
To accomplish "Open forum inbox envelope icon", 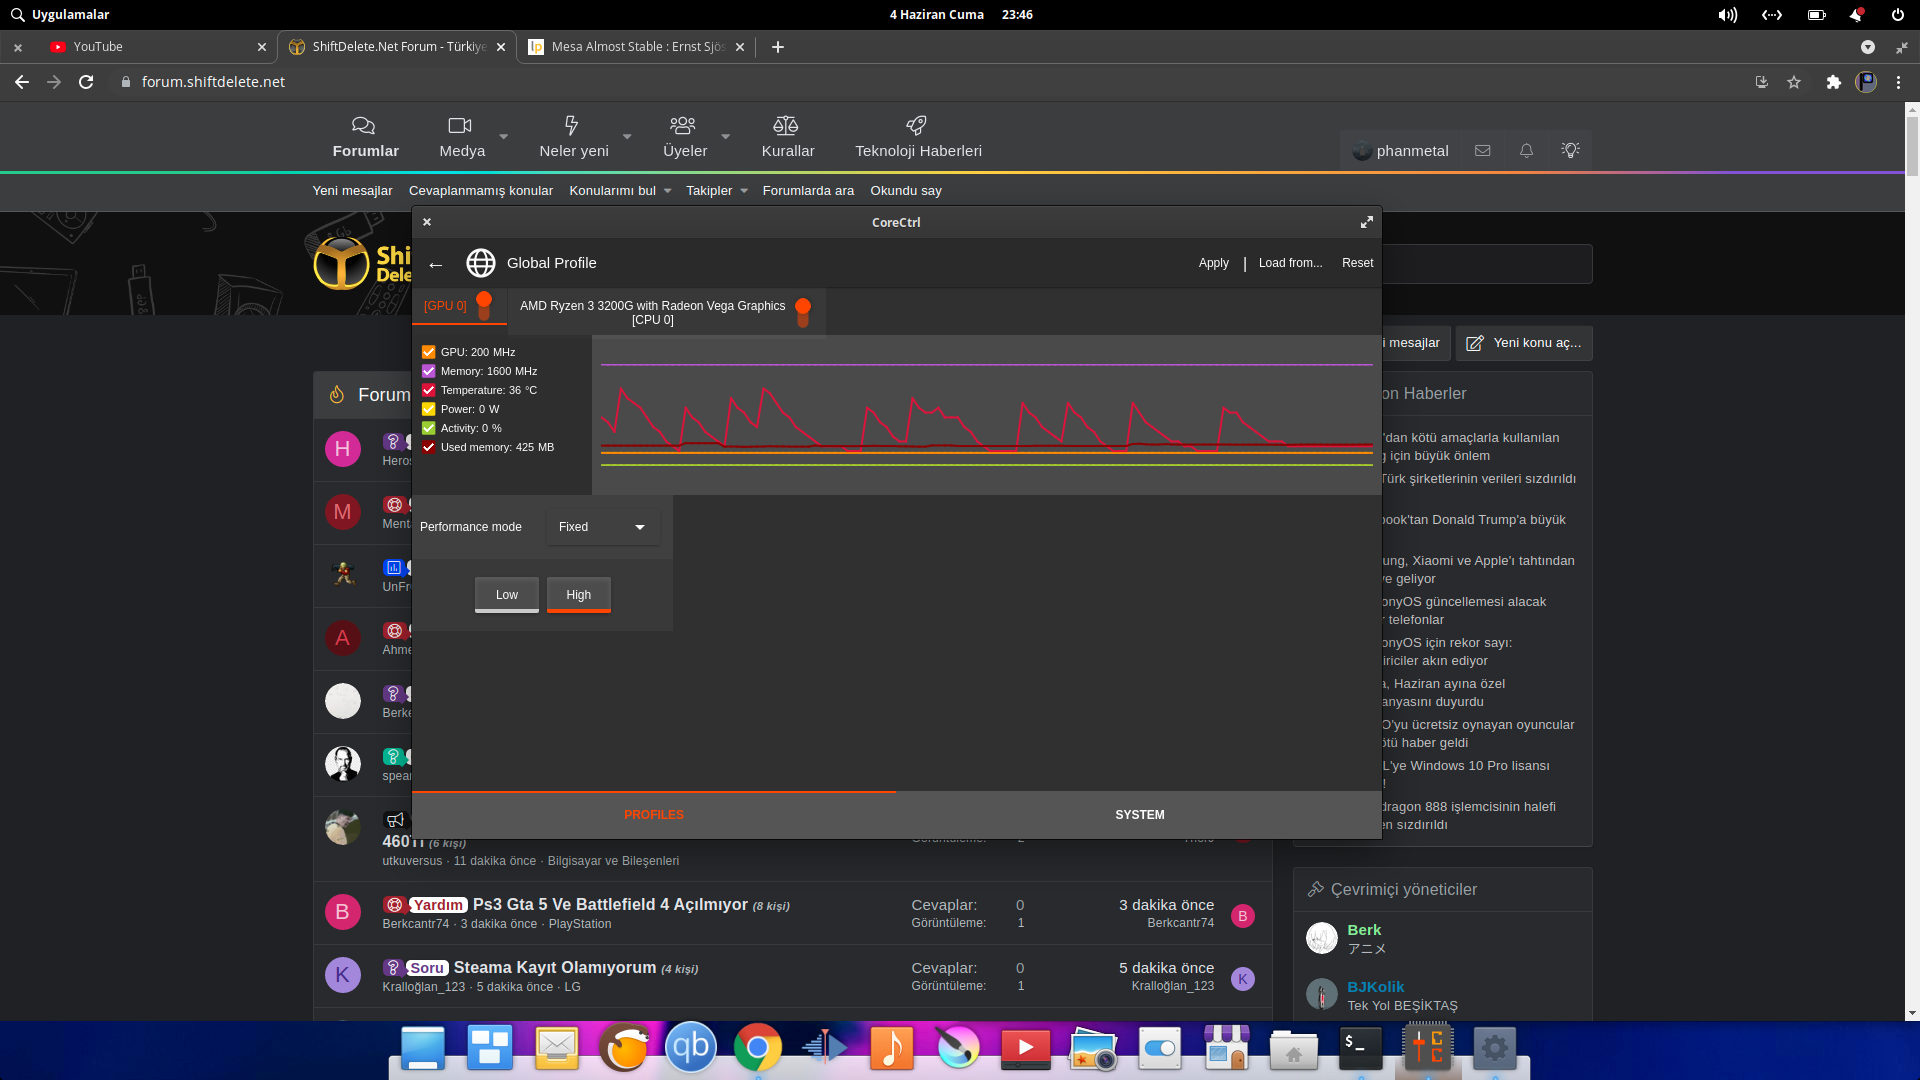I will [1483, 151].
